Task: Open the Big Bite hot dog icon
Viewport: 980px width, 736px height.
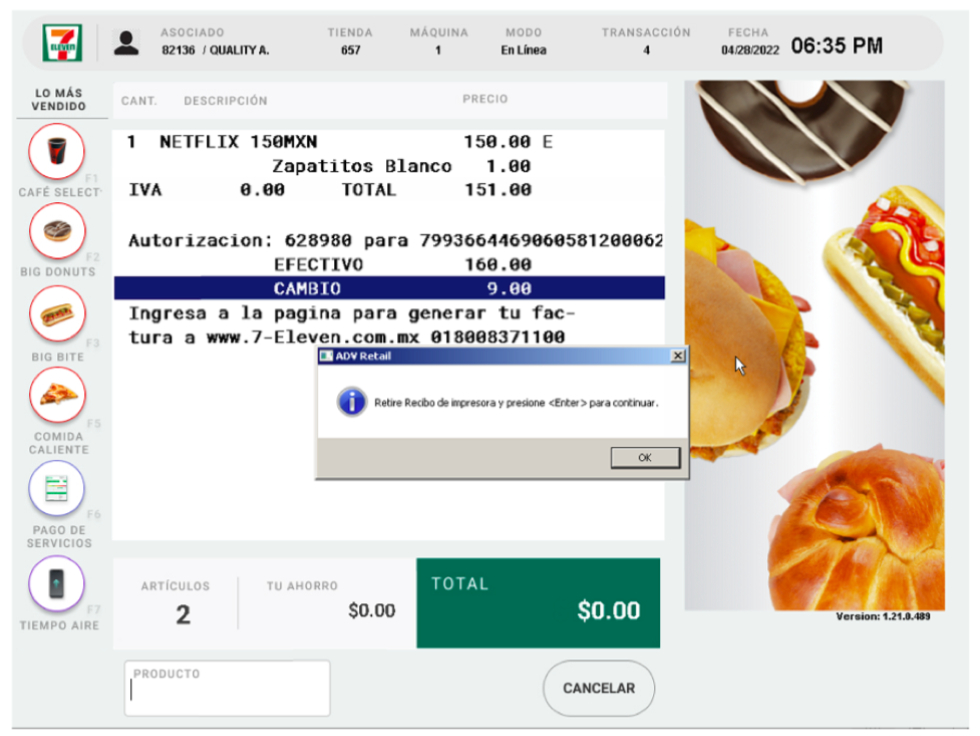Action: click(57, 314)
